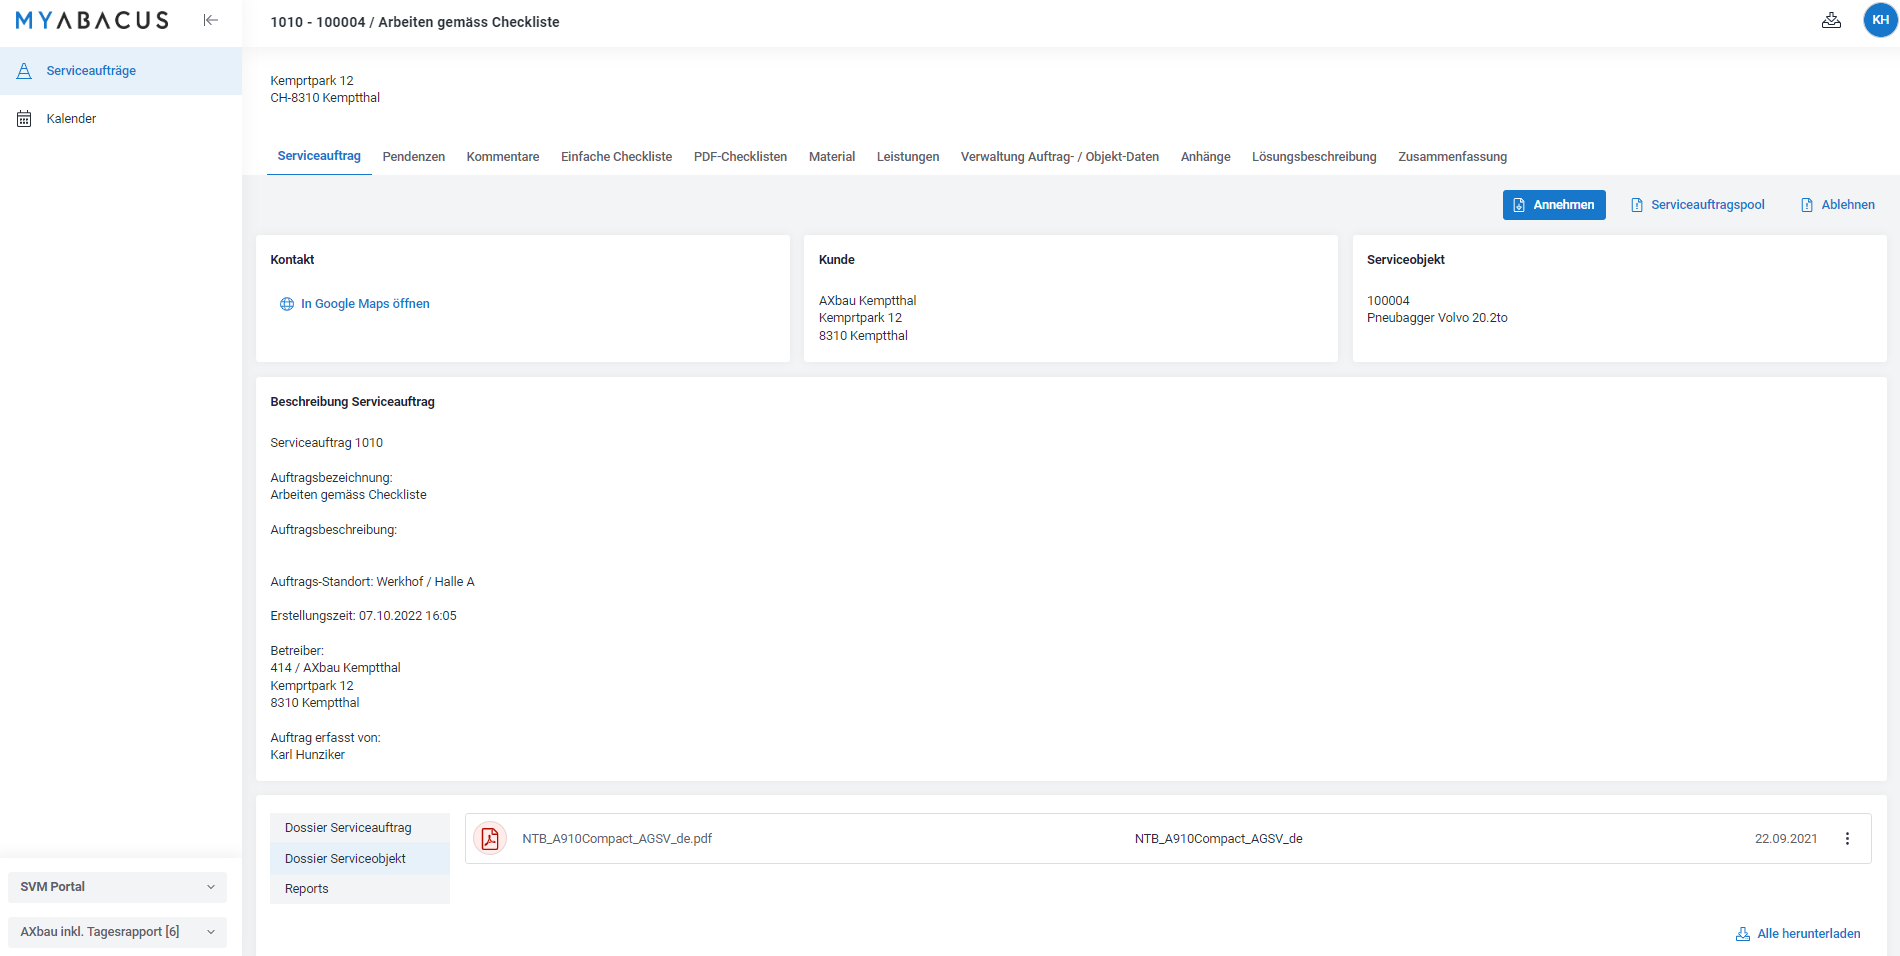Click the Annehmen button
1900x956 pixels.
coord(1554,205)
